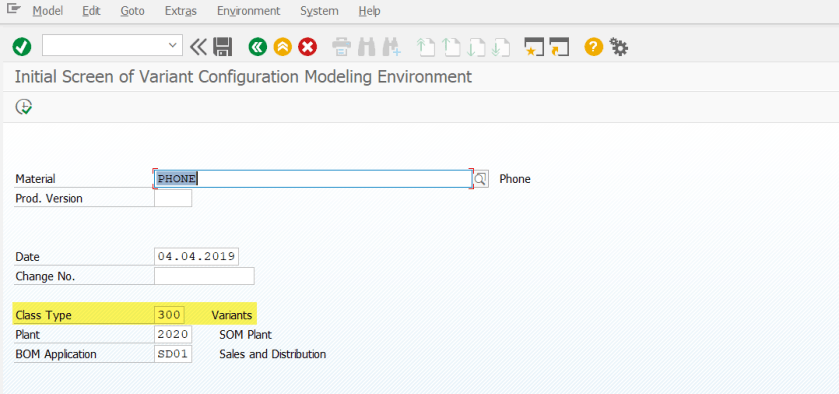Click the 'Material' field label
Viewport: 839px width, 394px height.
coord(35,179)
